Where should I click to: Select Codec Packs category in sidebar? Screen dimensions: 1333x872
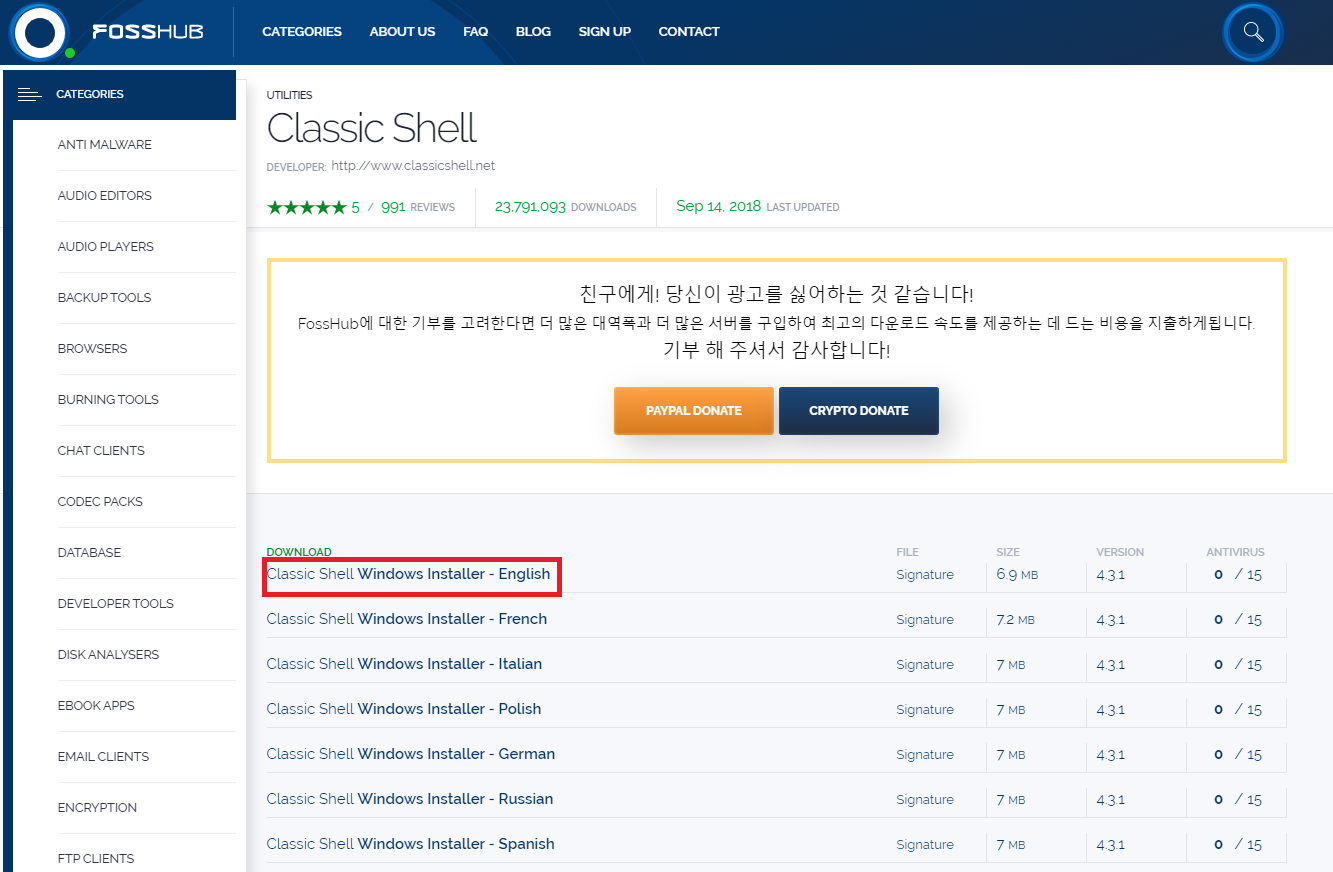point(100,502)
